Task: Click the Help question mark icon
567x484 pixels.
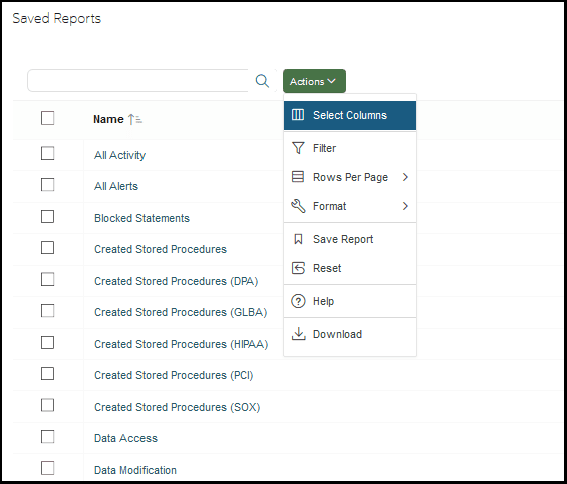Action: [x=298, y=301]
